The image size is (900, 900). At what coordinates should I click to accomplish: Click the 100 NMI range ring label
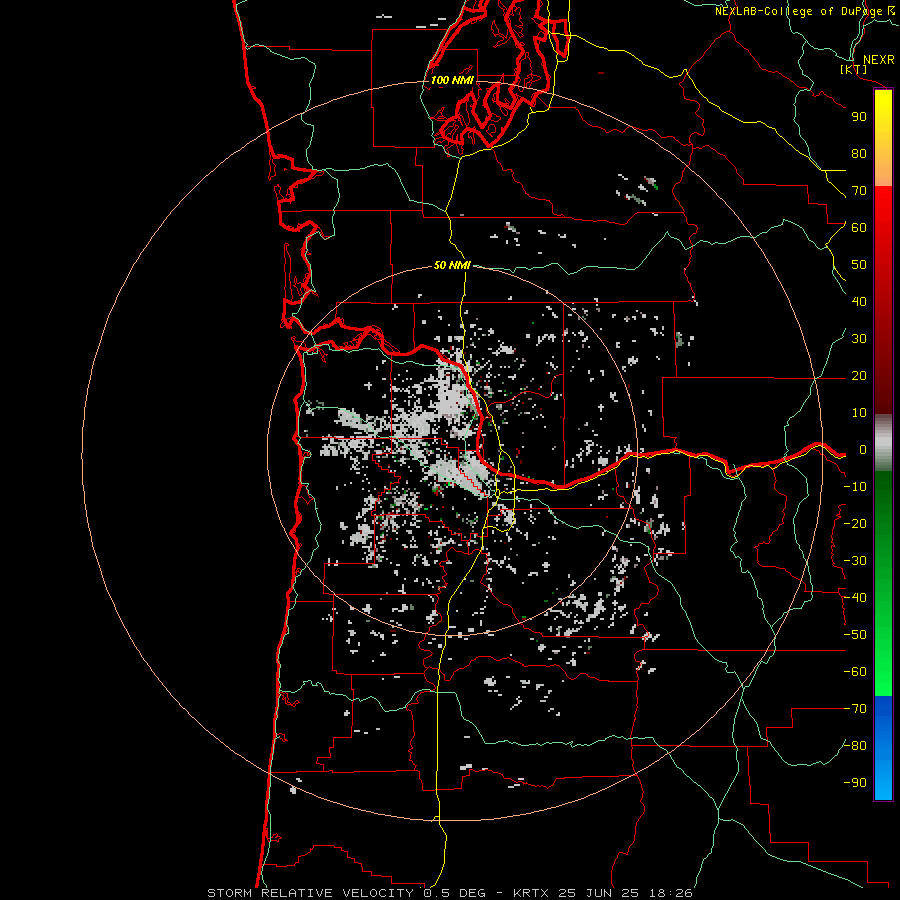click(452, 80)
